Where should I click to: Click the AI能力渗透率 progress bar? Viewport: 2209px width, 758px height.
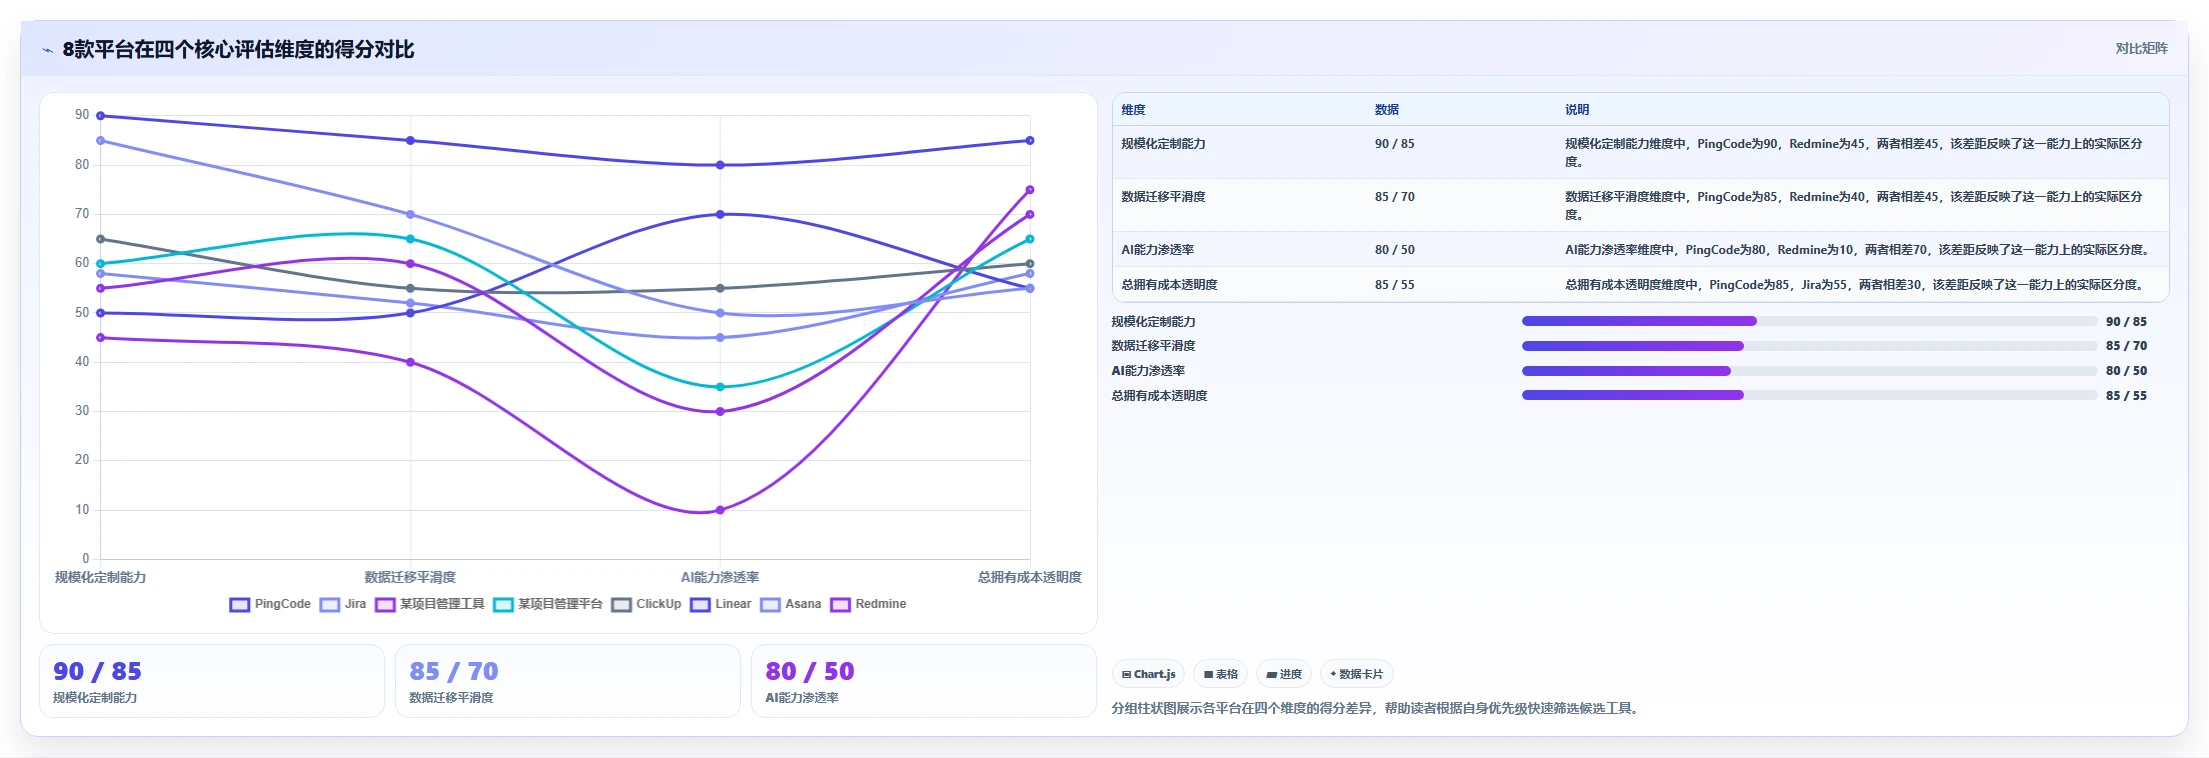point(1809,371)
